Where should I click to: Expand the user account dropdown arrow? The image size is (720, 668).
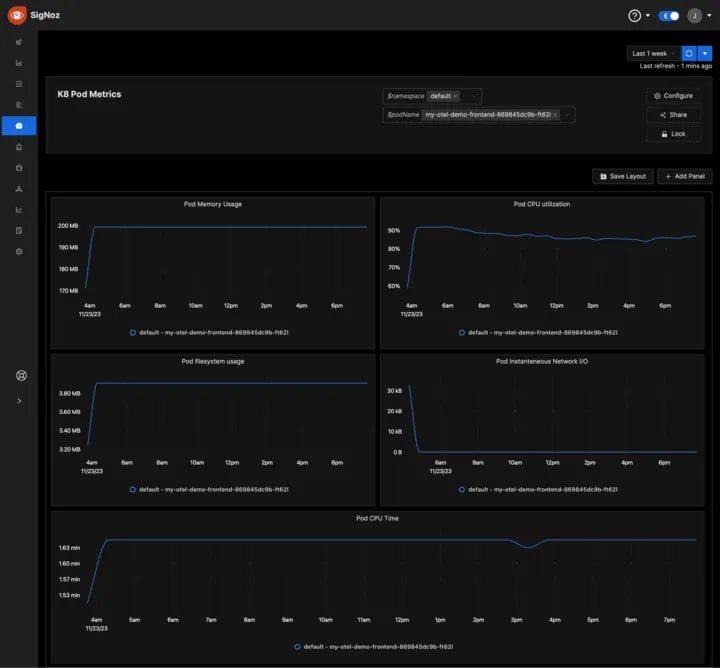click(x=709, y=16)
